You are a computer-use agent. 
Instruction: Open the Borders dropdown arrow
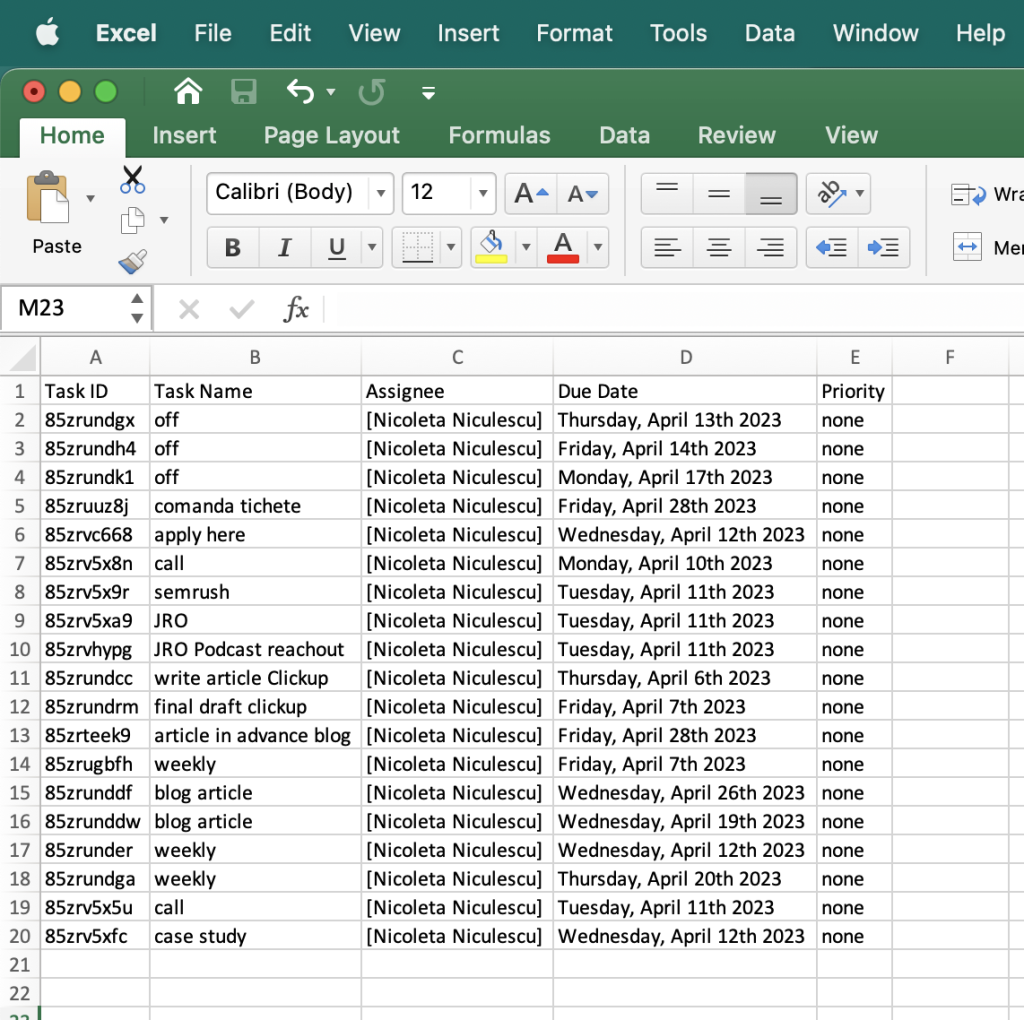click(x=451, y=247)
